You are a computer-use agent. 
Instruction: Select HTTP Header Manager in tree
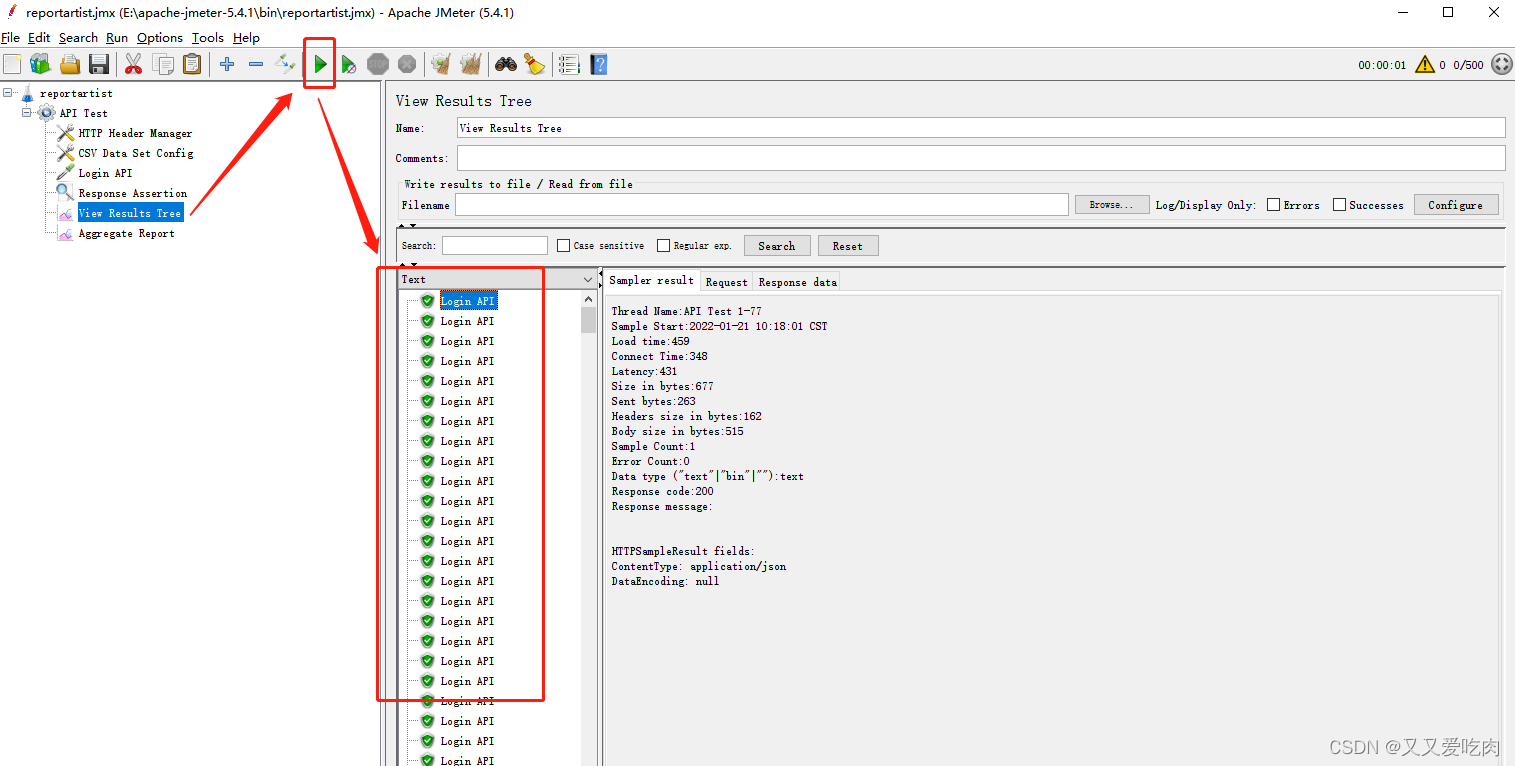[135, 133]
